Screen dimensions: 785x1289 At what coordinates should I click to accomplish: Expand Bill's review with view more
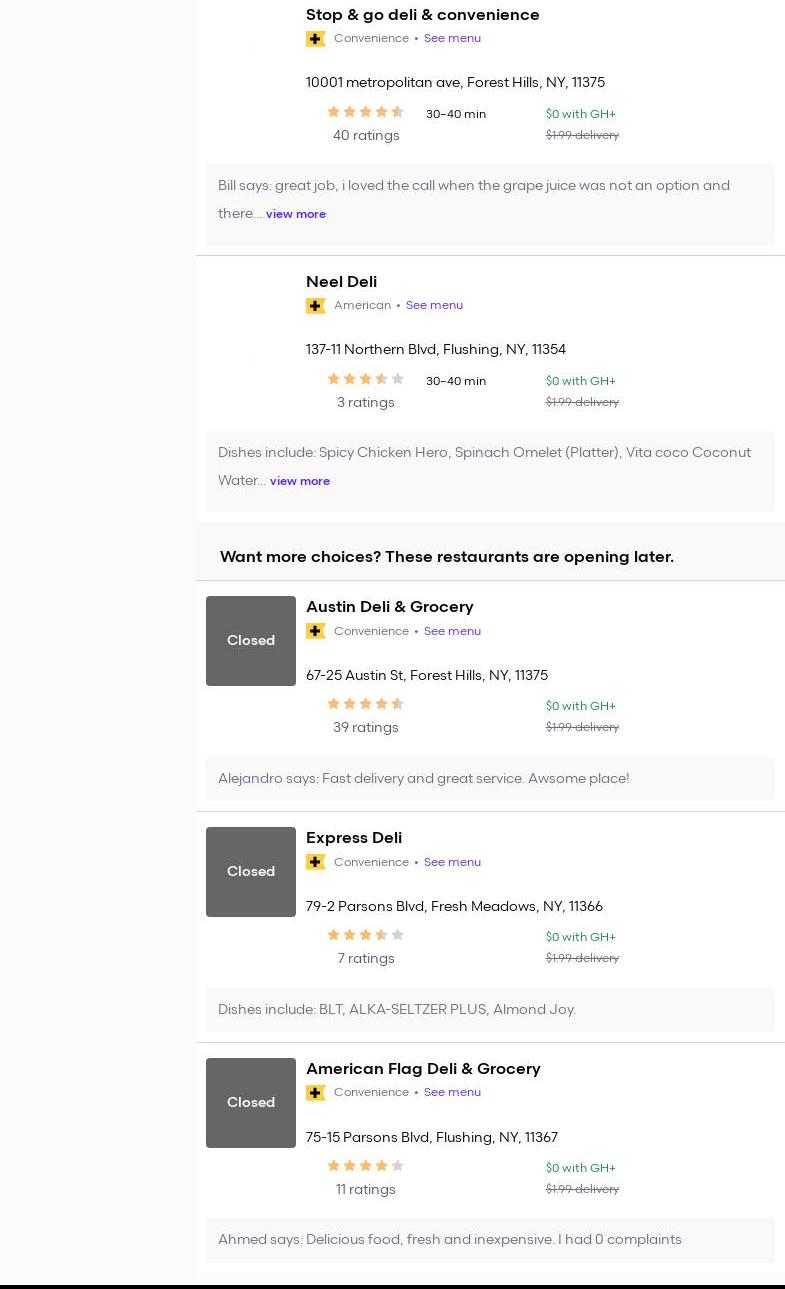pos(296,214)
